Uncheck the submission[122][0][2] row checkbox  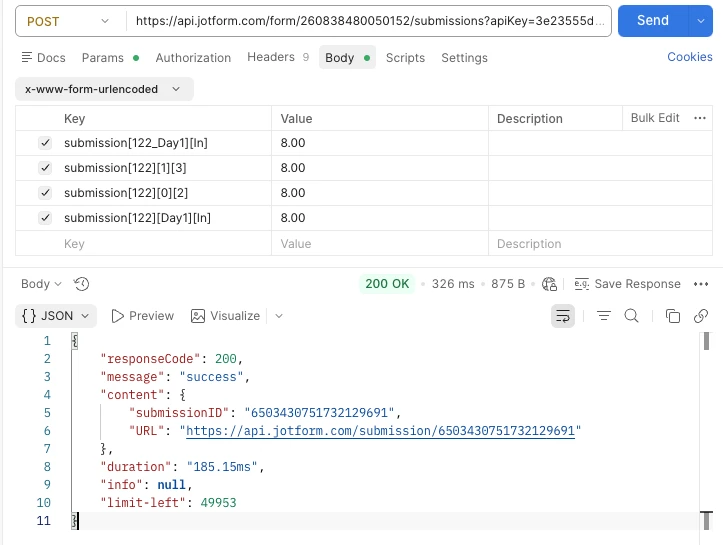(45, 193)
